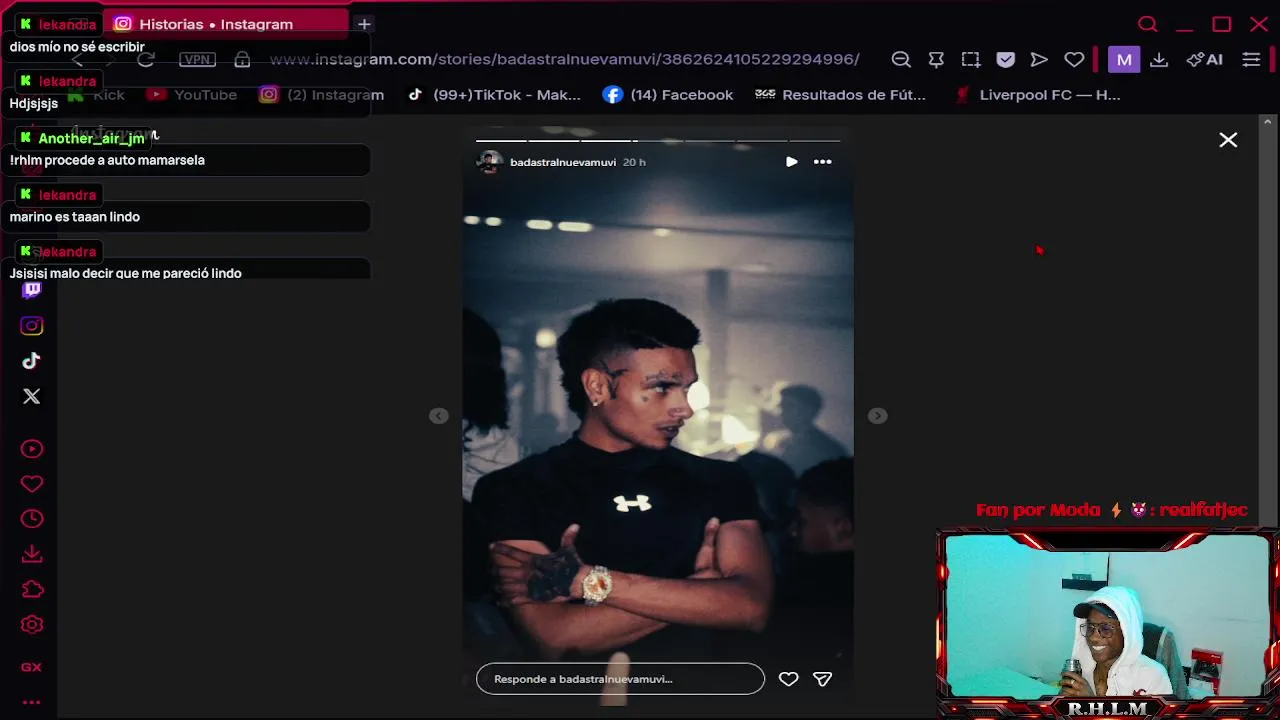
Task: Open the Extensions cube in the sidebar
Action: point(32,589)
